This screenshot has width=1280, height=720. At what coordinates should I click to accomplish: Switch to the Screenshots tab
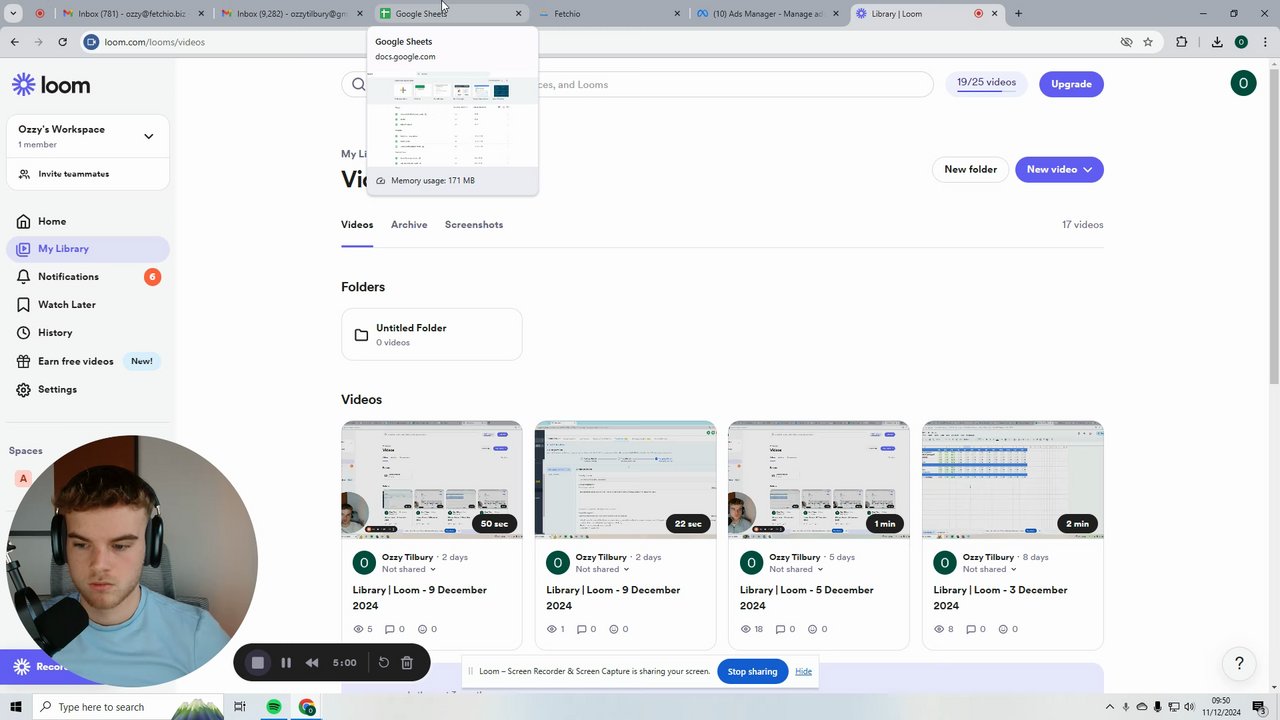(474, 225)
